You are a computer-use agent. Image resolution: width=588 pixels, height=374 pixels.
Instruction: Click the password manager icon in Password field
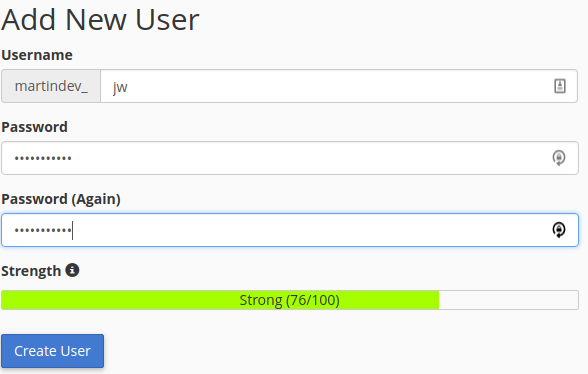(559, 158)
